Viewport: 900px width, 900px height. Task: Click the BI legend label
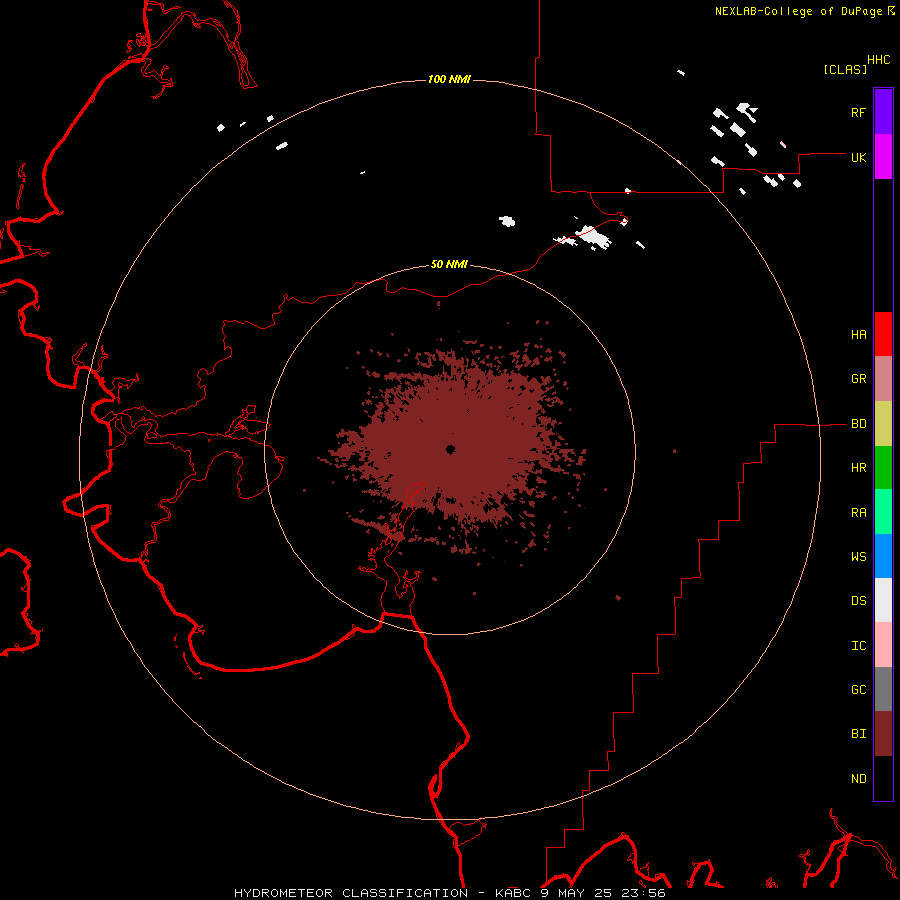click(x=858, y=734)
